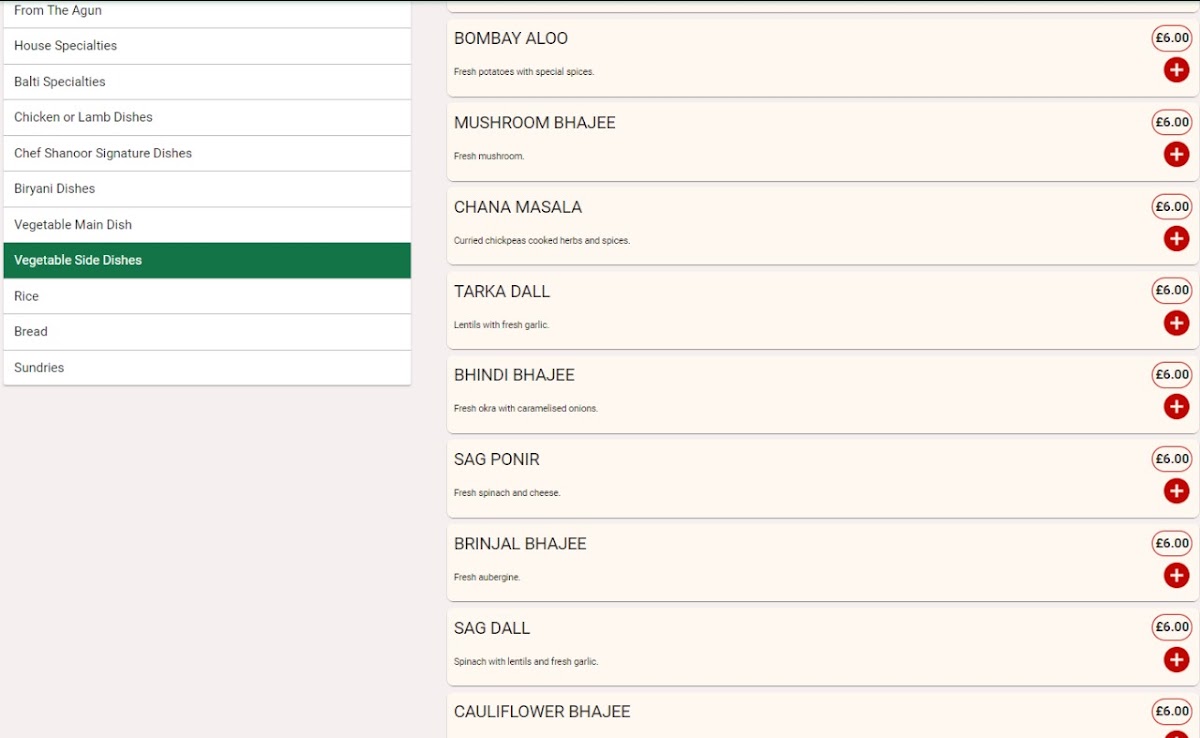
Task: Add Tarka Dall to basket
Action: [1176, 323]
